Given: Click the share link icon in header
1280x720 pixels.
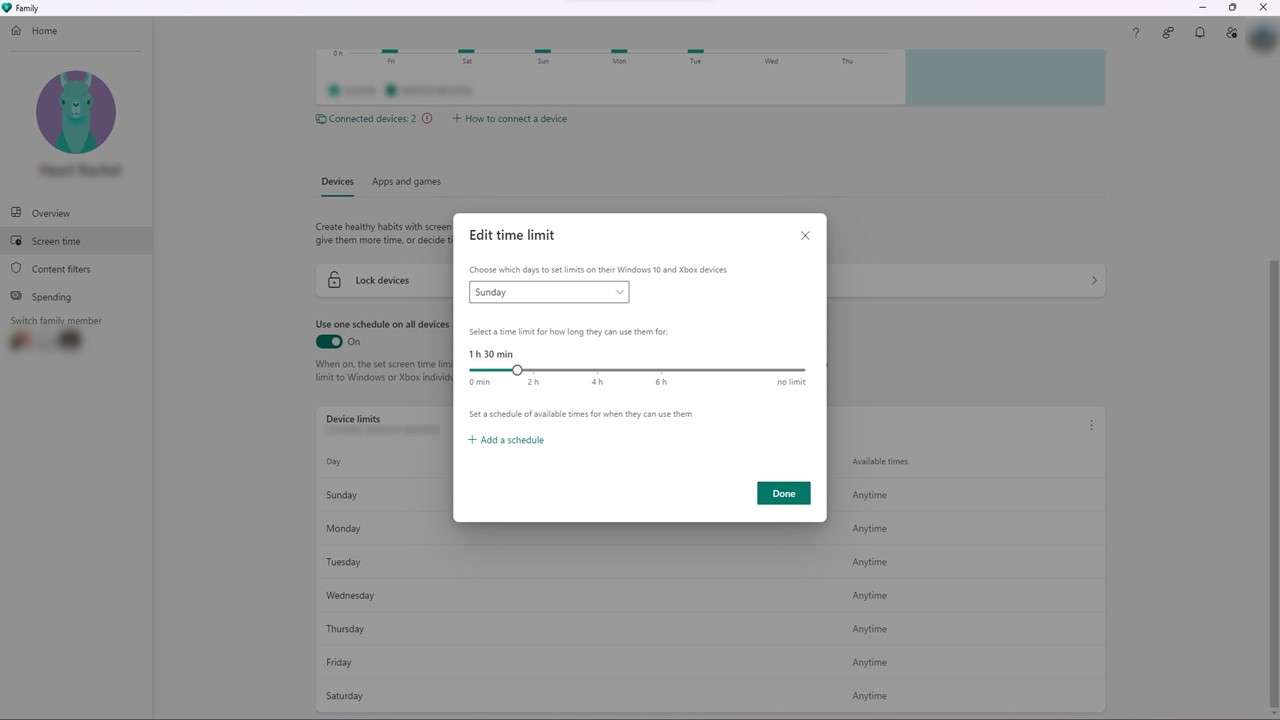Looking at the screenshot, I should click(1167, 33).
